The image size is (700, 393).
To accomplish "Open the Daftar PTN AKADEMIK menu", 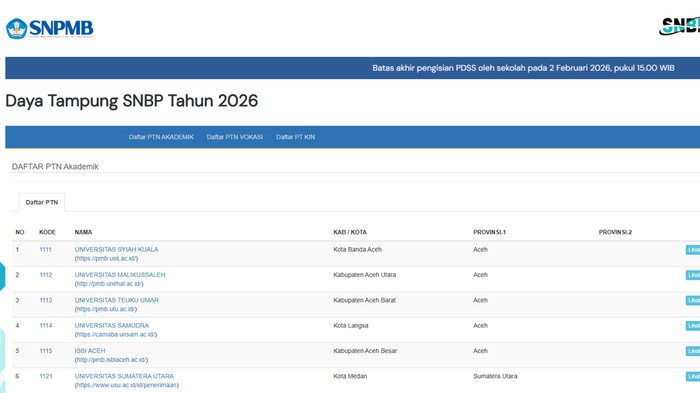I will 161,137.
